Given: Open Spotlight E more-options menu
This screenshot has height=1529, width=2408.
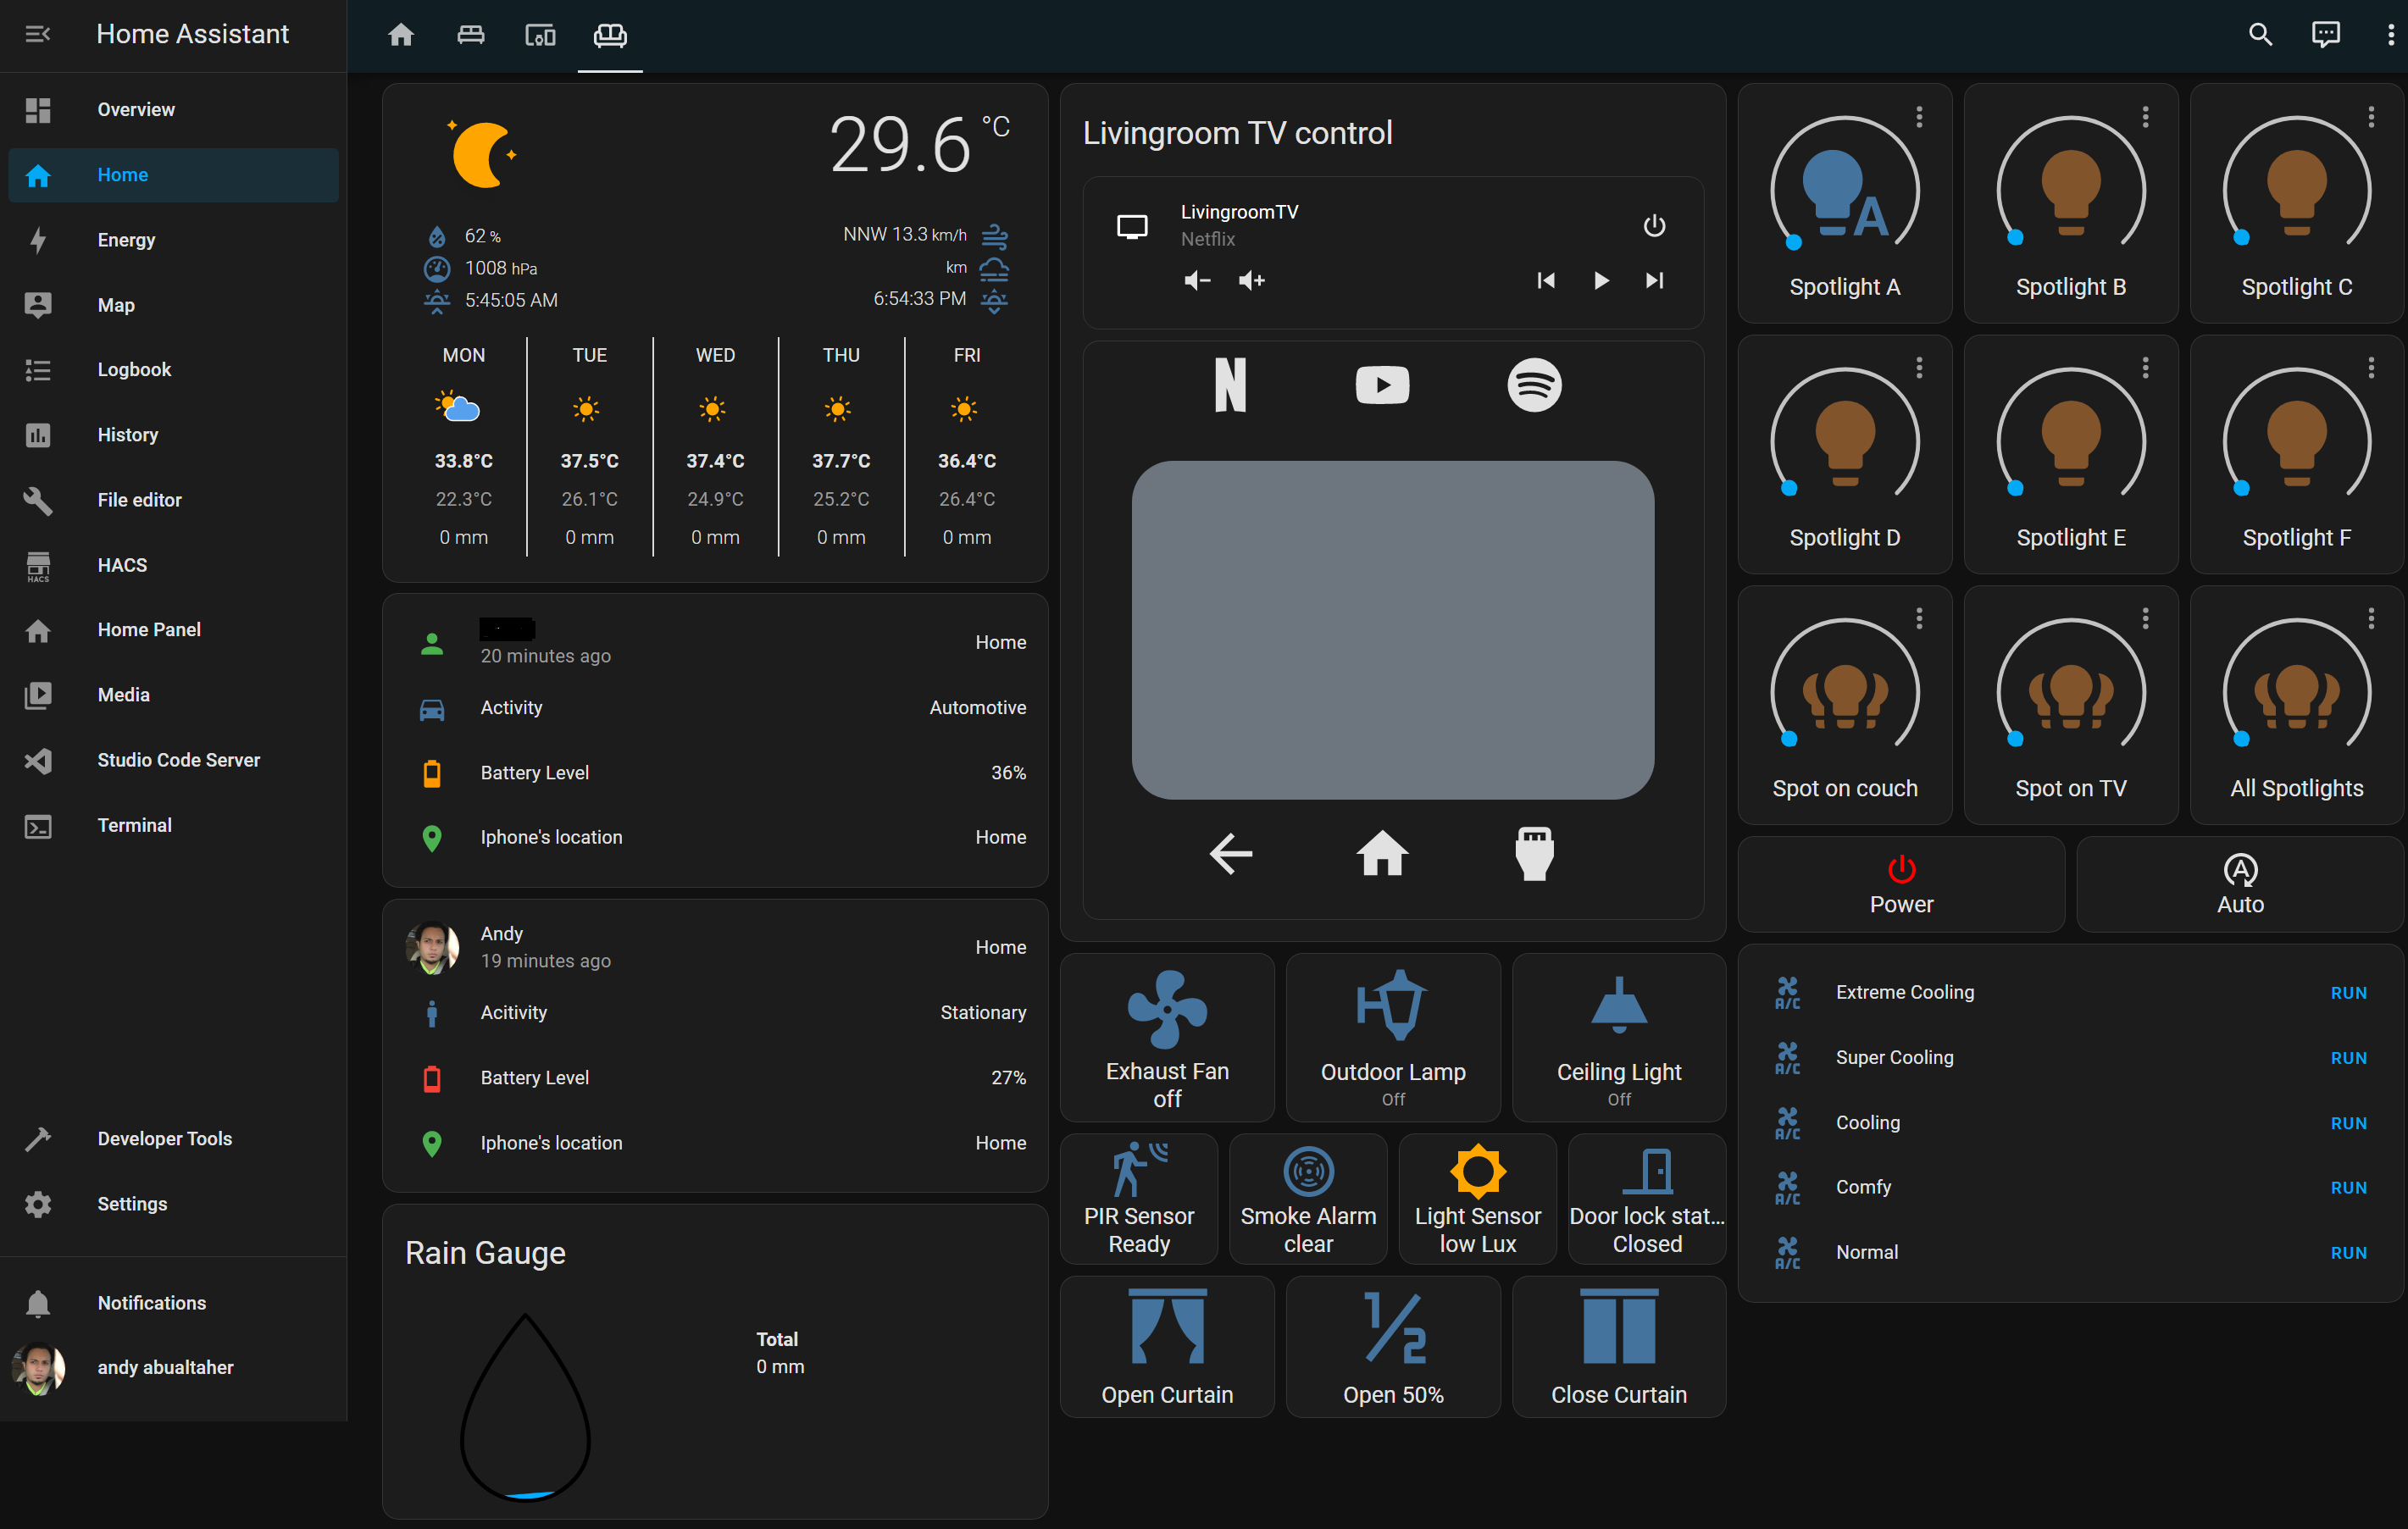Looking at the screenshot, I should tap(2144, 368).
